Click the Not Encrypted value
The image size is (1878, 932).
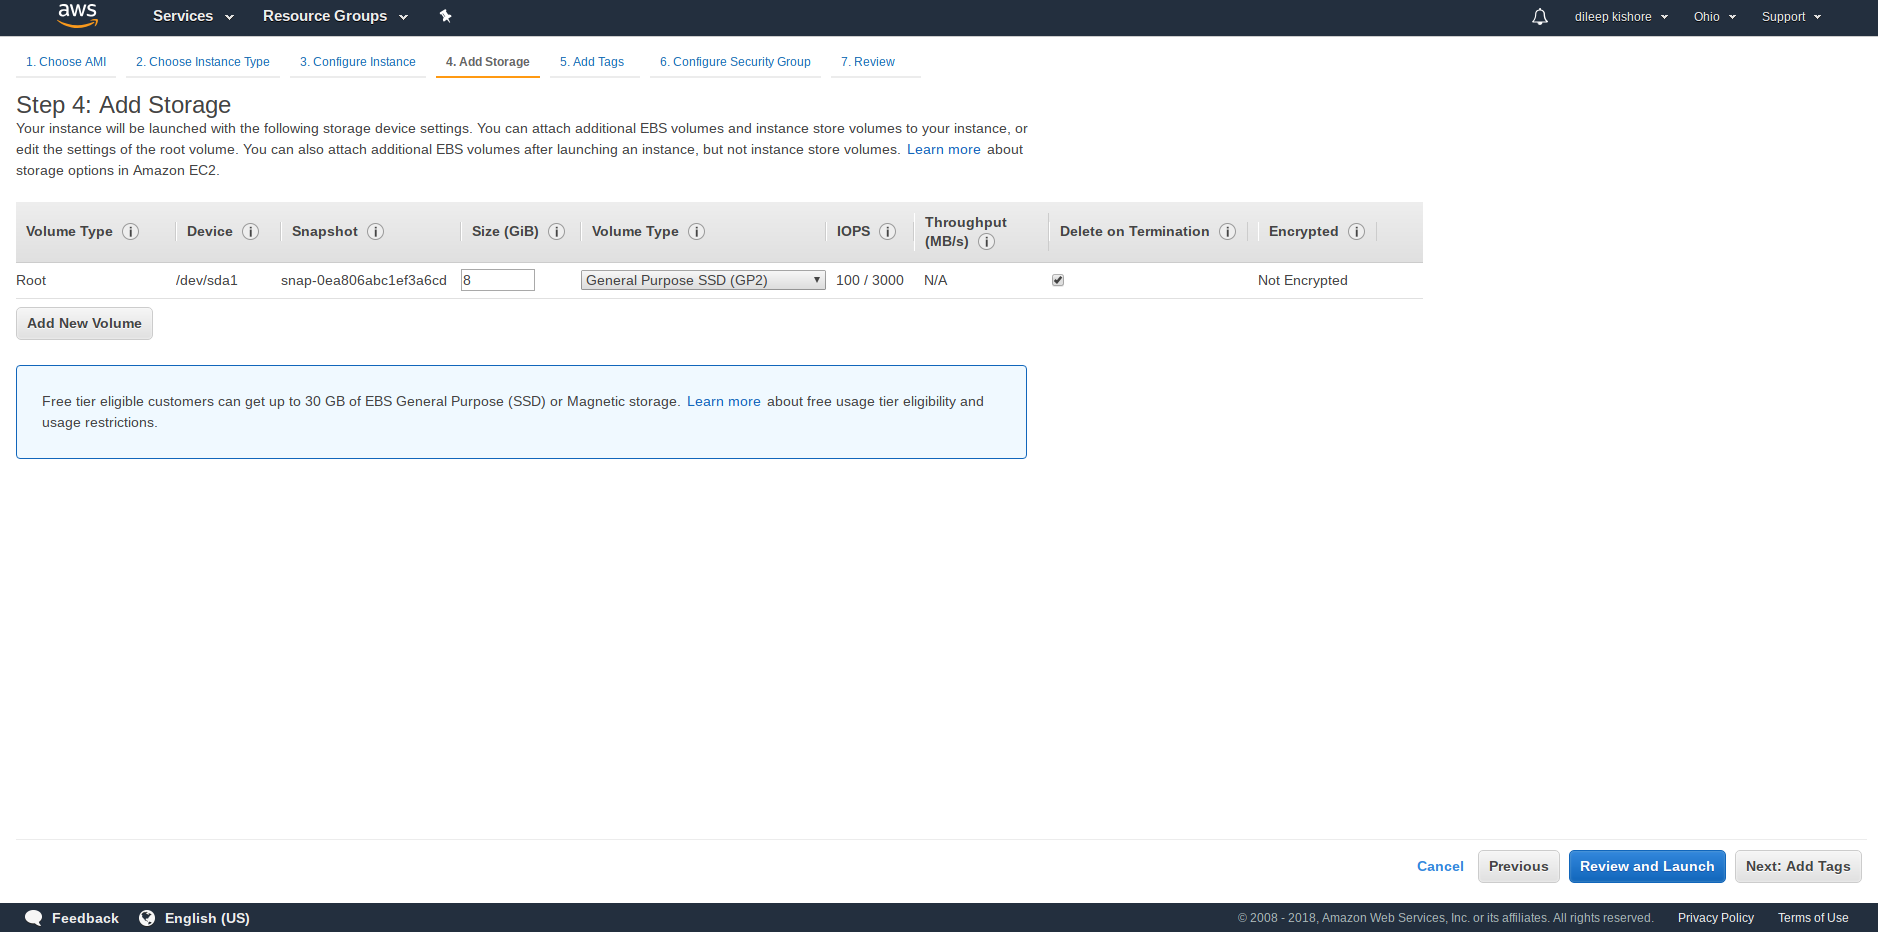(x=1303, y=281)
